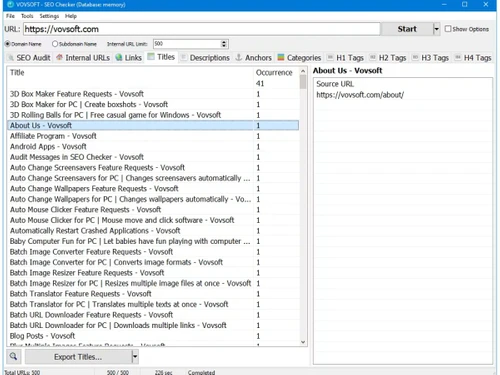This screenshot has width=500, height=375.
Task: Open the Help menu
Action: [71, 16]
